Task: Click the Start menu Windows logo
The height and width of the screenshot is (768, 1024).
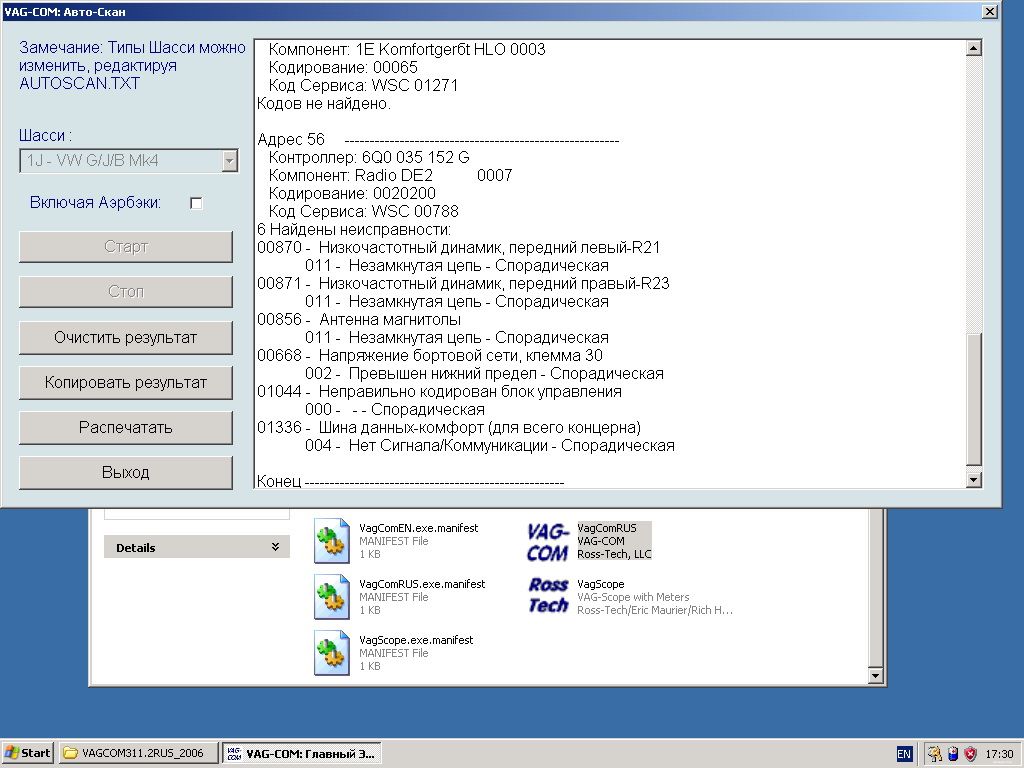Action: coord(12,753)
